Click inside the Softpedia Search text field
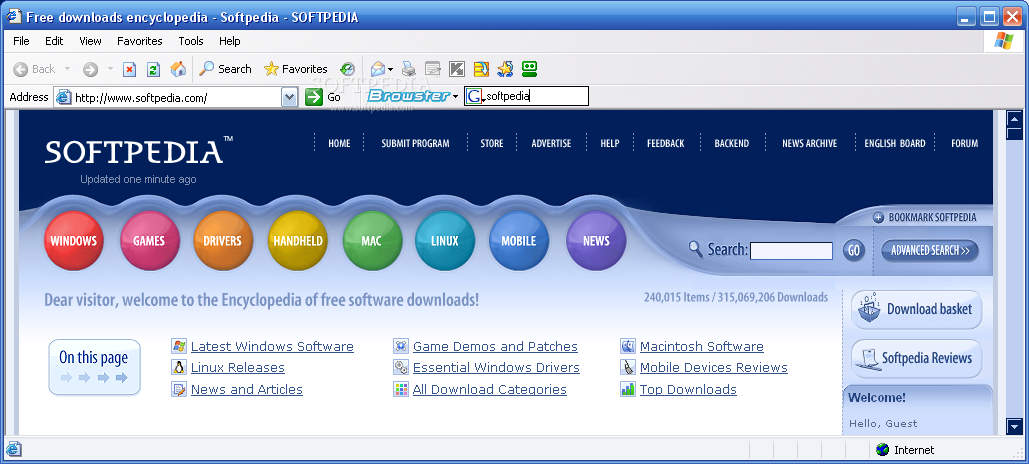This screenshot has height=464, width=1029. (x=791, y=251)
